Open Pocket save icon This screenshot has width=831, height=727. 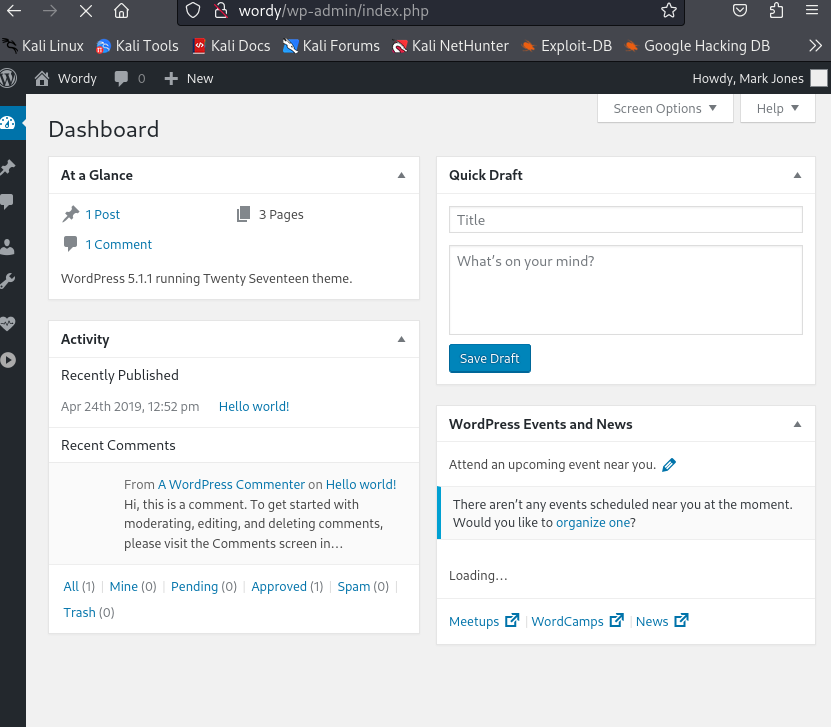[740, 11]
